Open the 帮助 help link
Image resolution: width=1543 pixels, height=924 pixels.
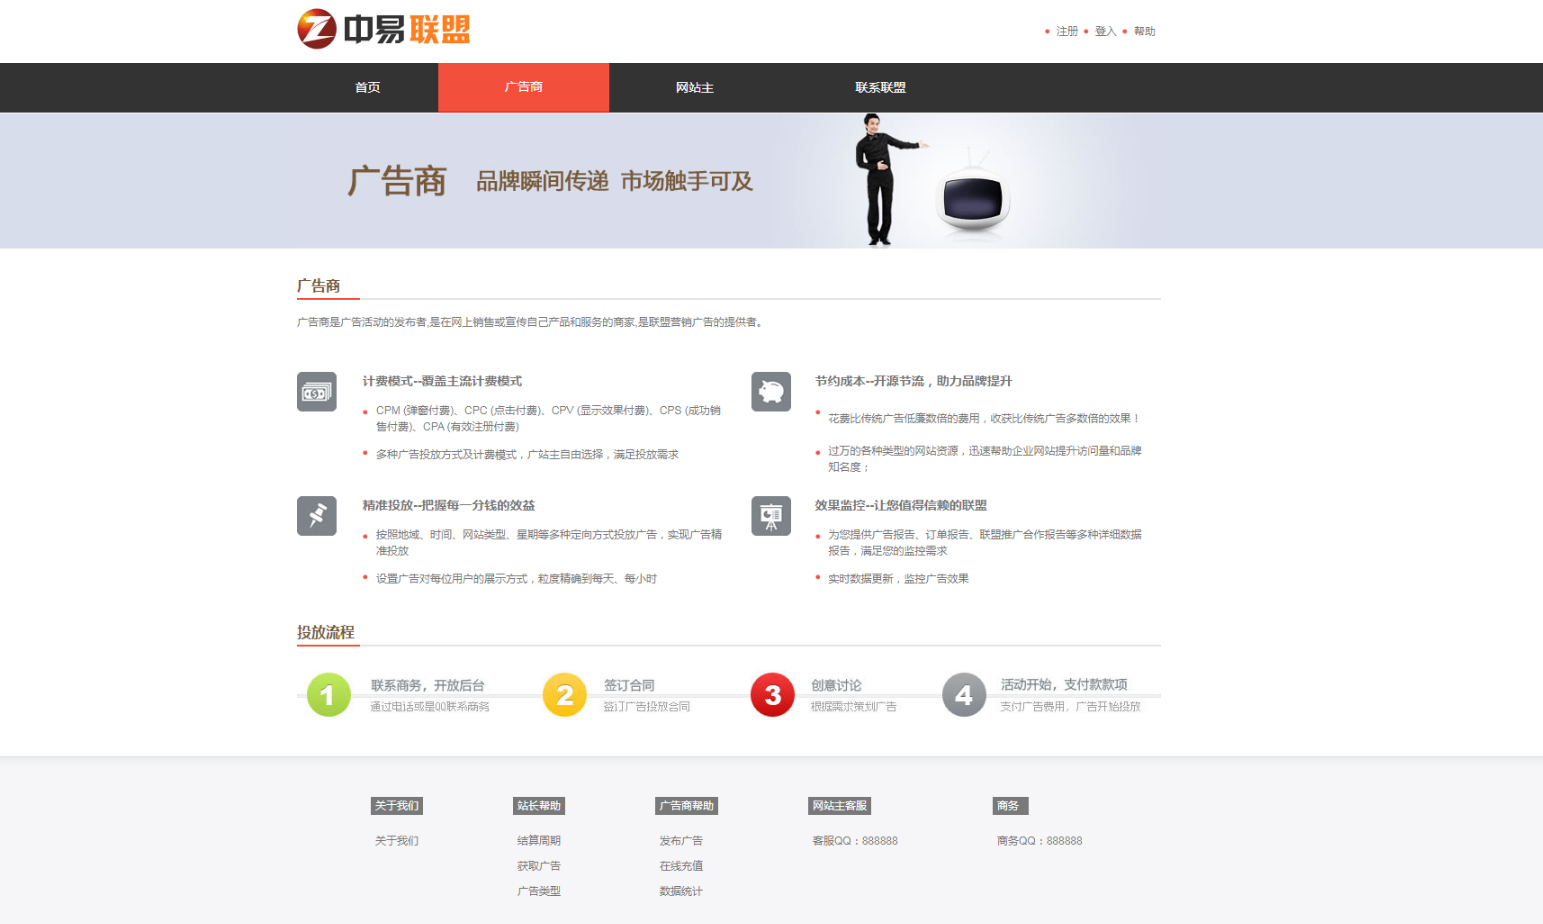coord(1144,32)
